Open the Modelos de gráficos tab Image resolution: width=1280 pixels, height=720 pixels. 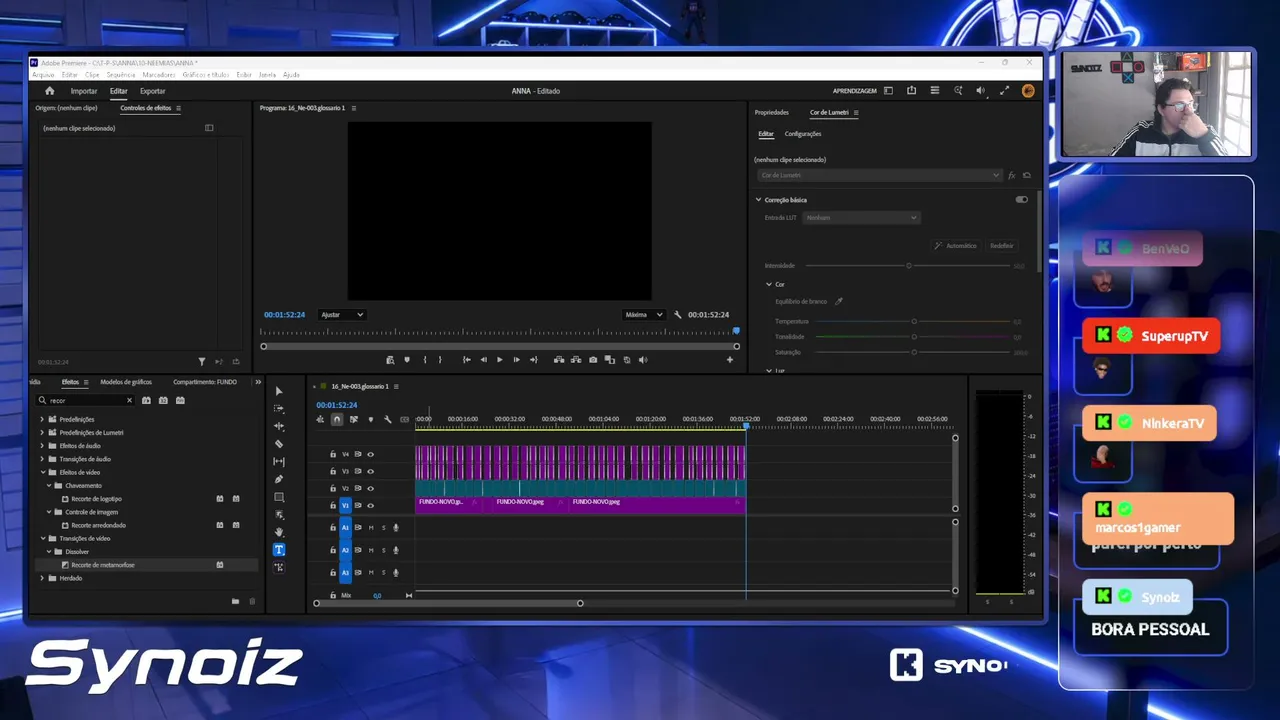[x=126, y=382]
